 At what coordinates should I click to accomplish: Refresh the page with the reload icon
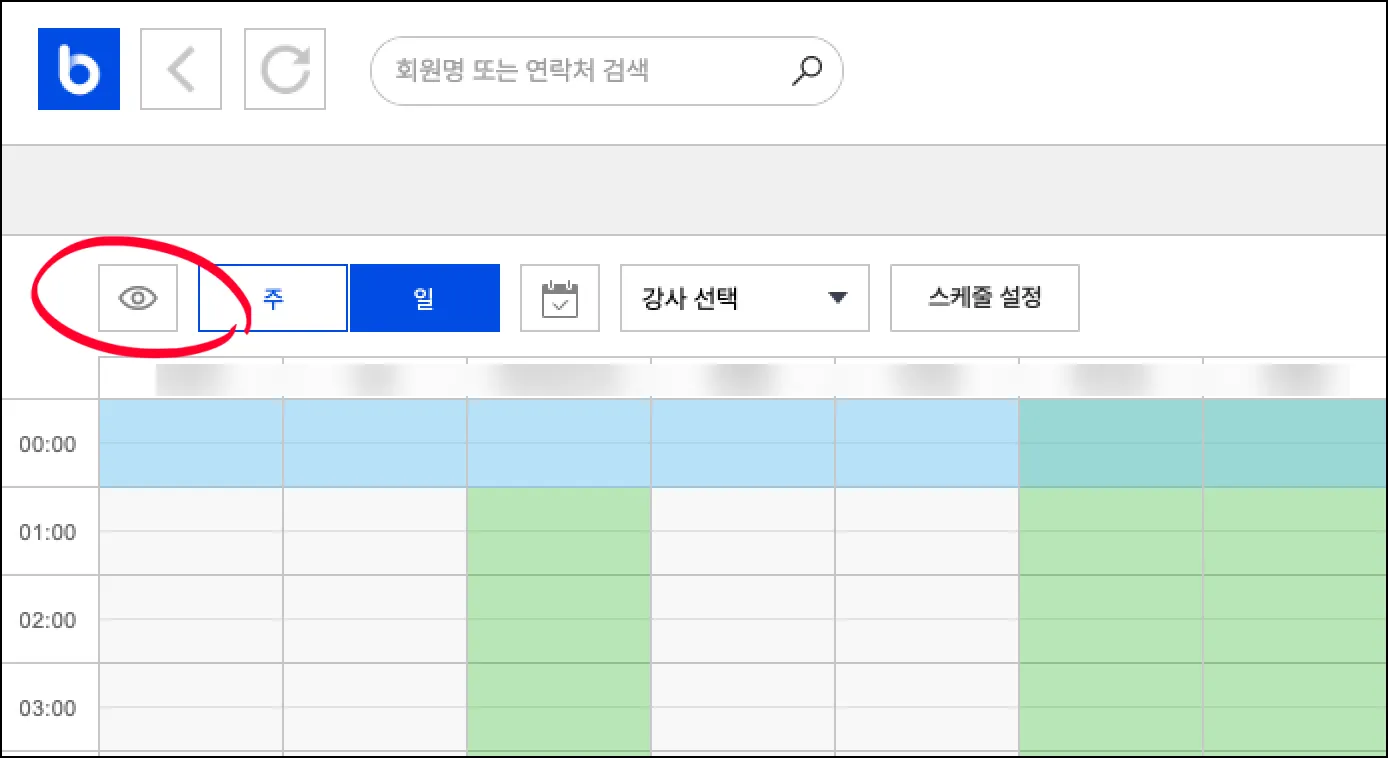tap(285, 69)
